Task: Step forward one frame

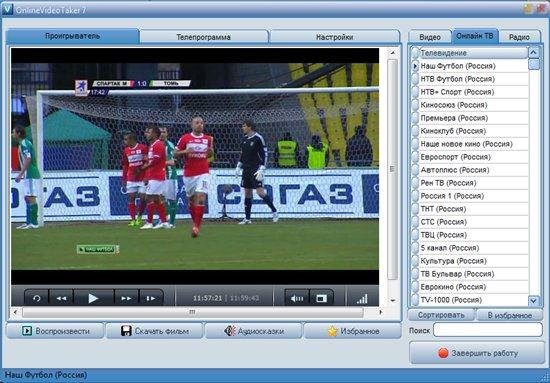Action: click(x=151, y=298)
